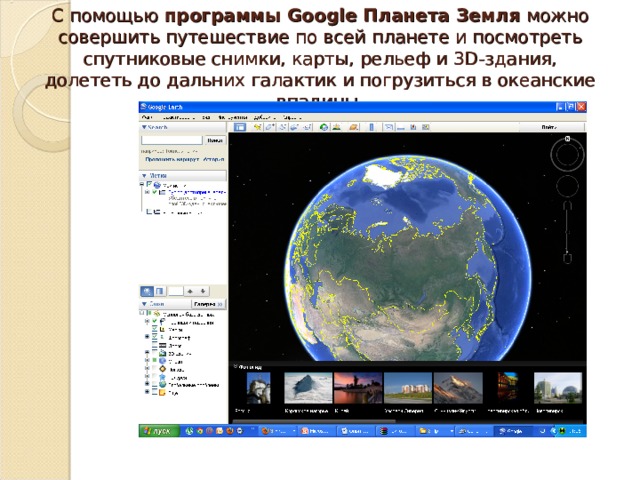Open the iceberg snow thumbnail in tour guide

(308, 388)
